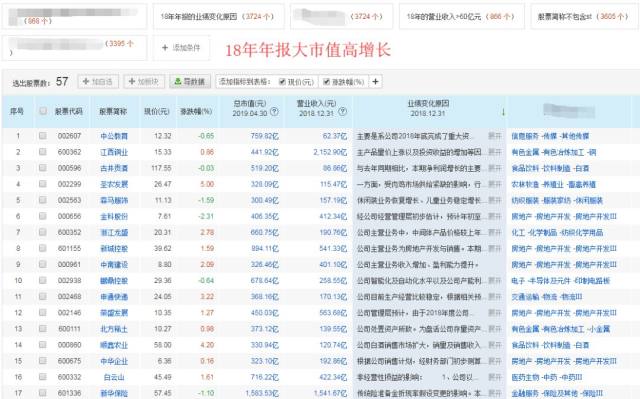Tick the select-all checkbox in table header
The height and width of the screenshot is (399, 640).
coord(42,111)
